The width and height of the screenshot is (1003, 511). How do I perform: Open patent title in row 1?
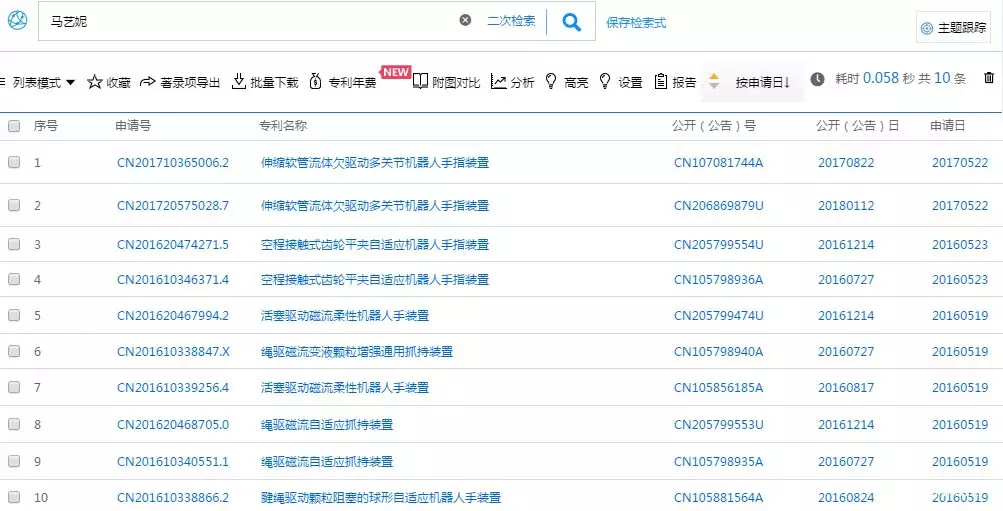click(x=375, y=162)
